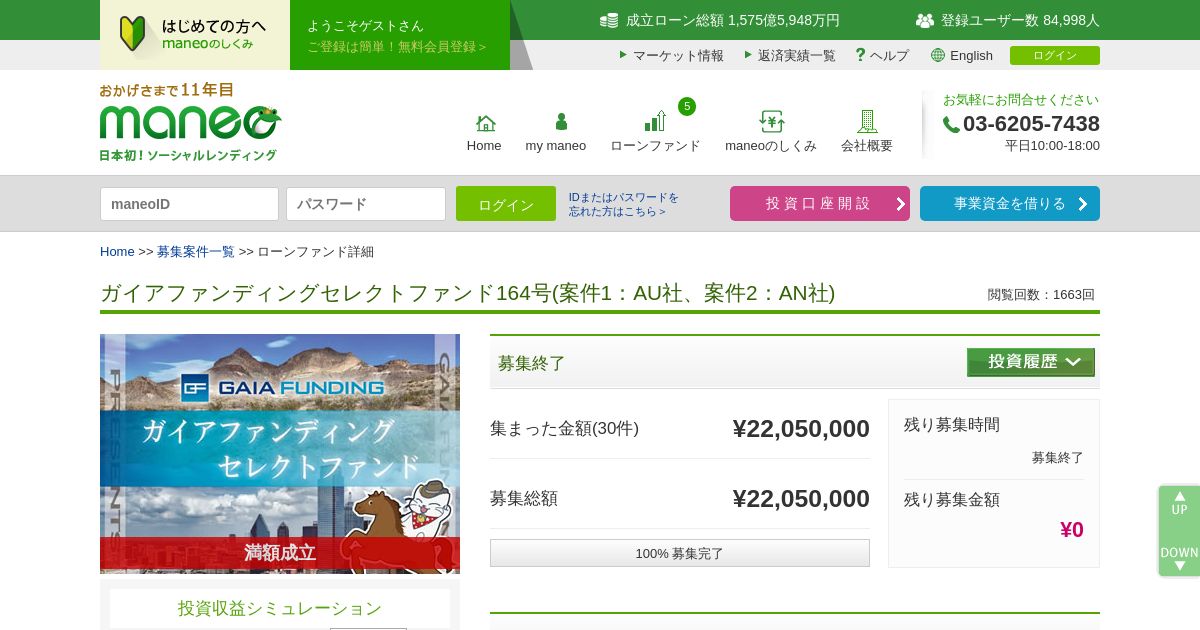The width and height of the screenshot is (1200, 630).
Task: Click the notification badge showing 5
Action: point(687,106)
